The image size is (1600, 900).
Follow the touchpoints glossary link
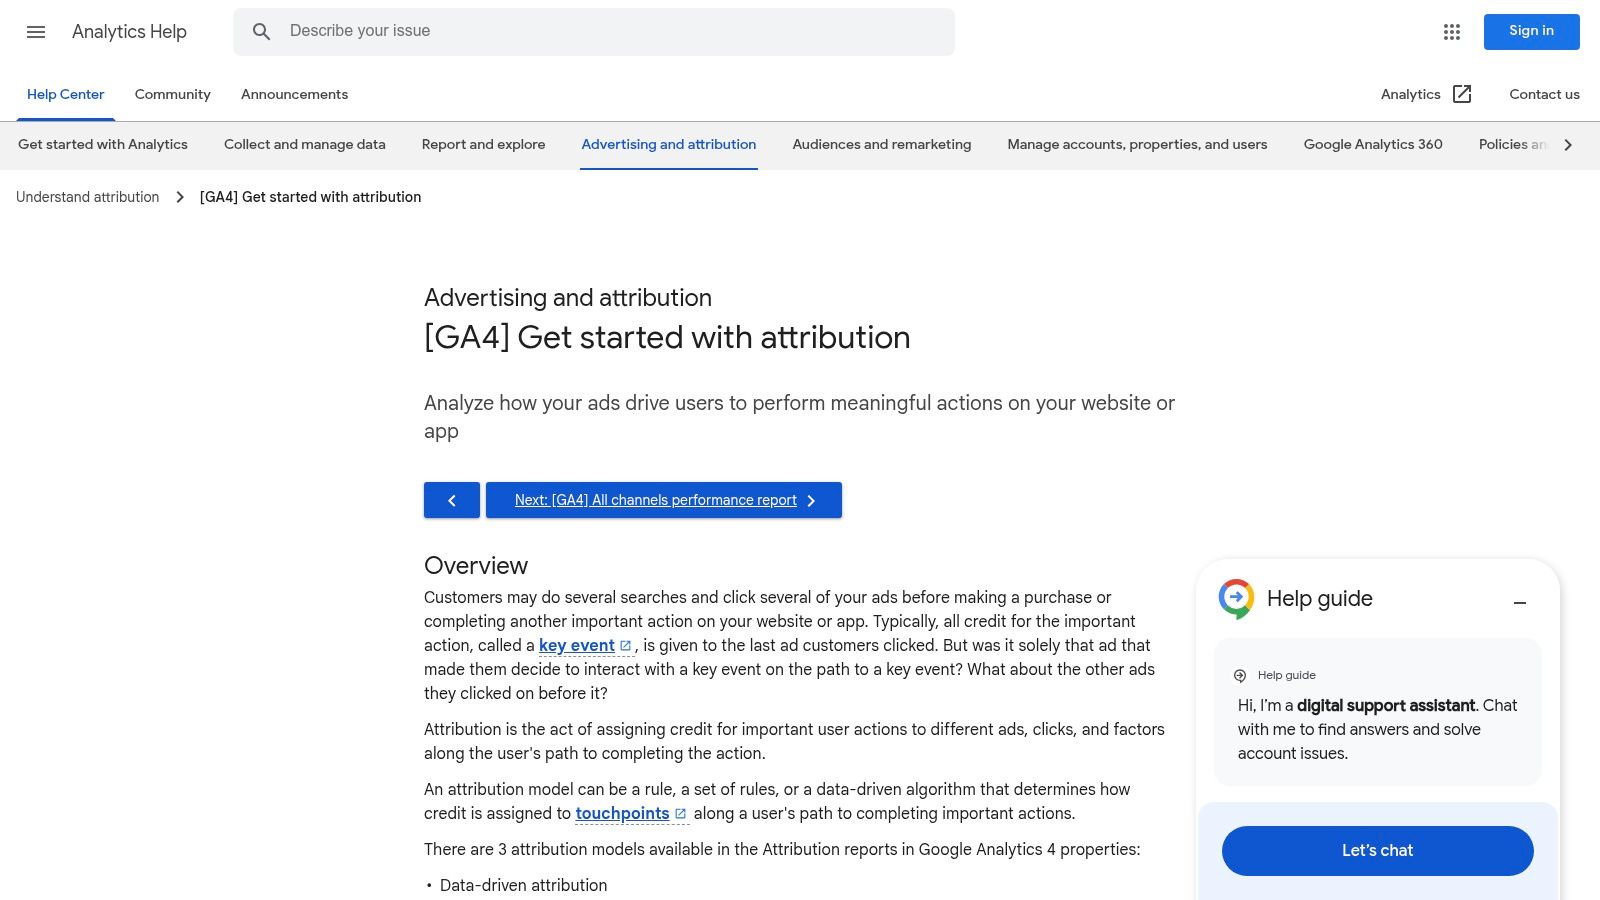pyautogui.click(x=622, y=814)
